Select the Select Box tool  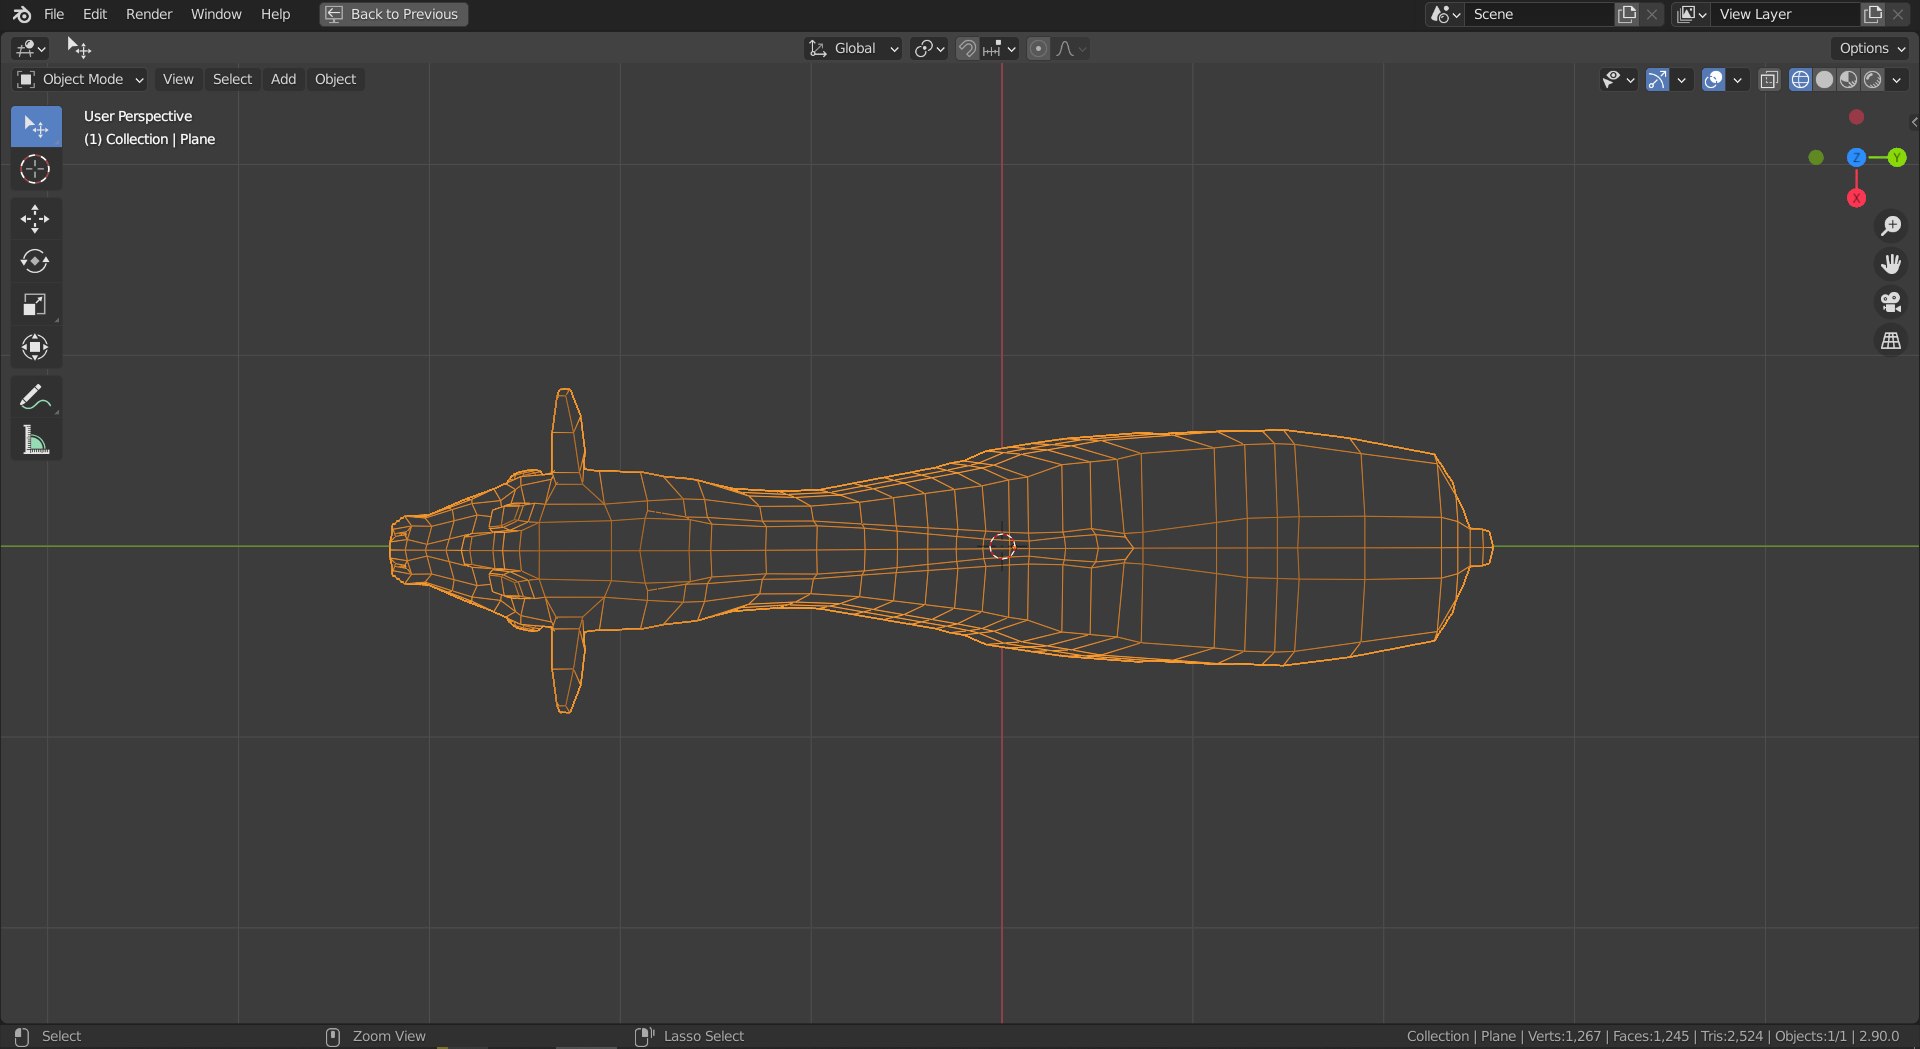click(36, 127)
